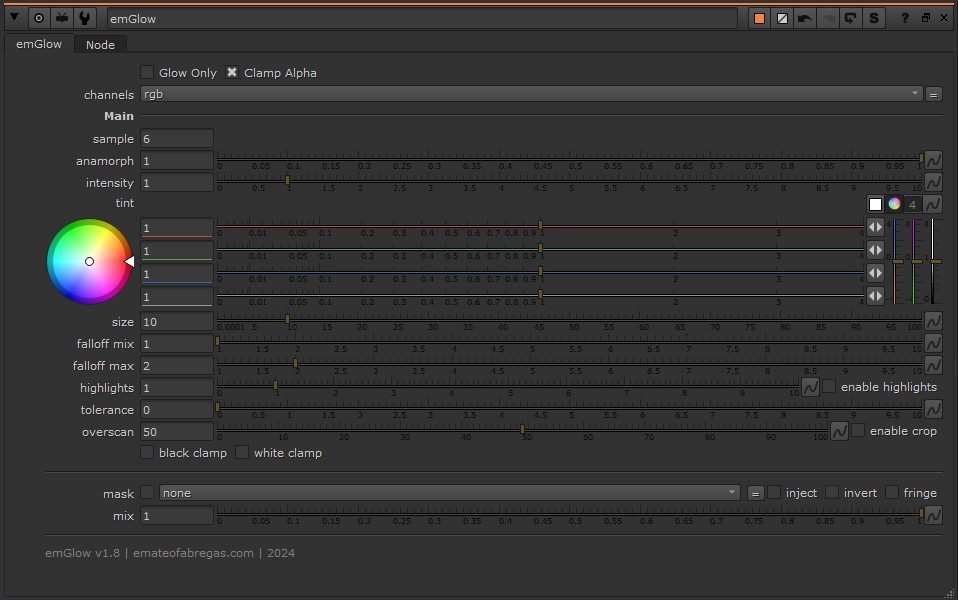
Task: Enable the black clamp checkbox
Action: (147, 453)
